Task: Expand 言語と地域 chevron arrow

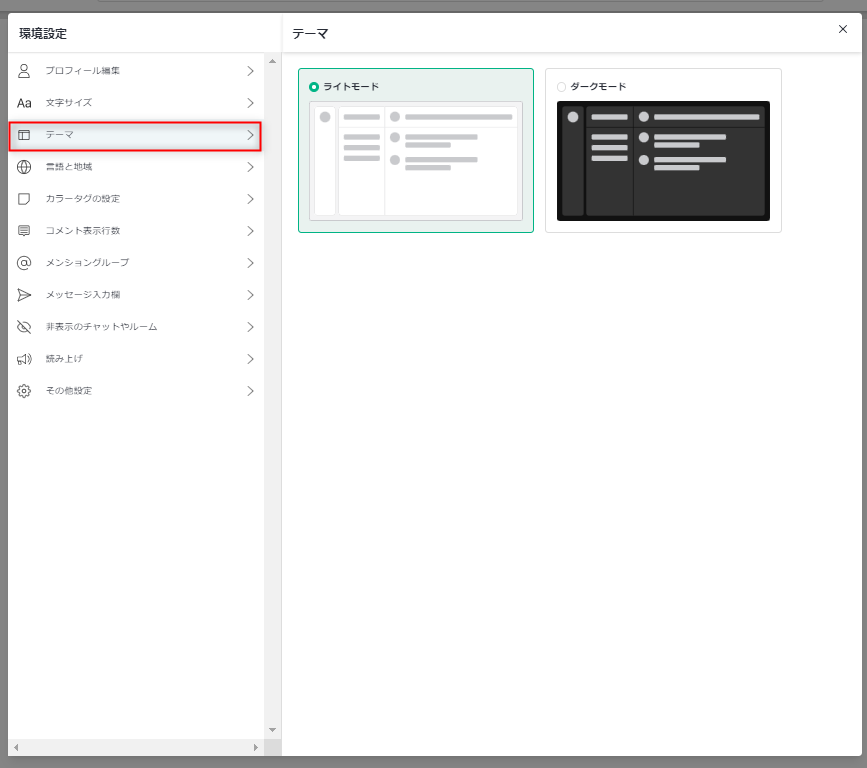Action: pyautogui.click(x=250, y=167)
